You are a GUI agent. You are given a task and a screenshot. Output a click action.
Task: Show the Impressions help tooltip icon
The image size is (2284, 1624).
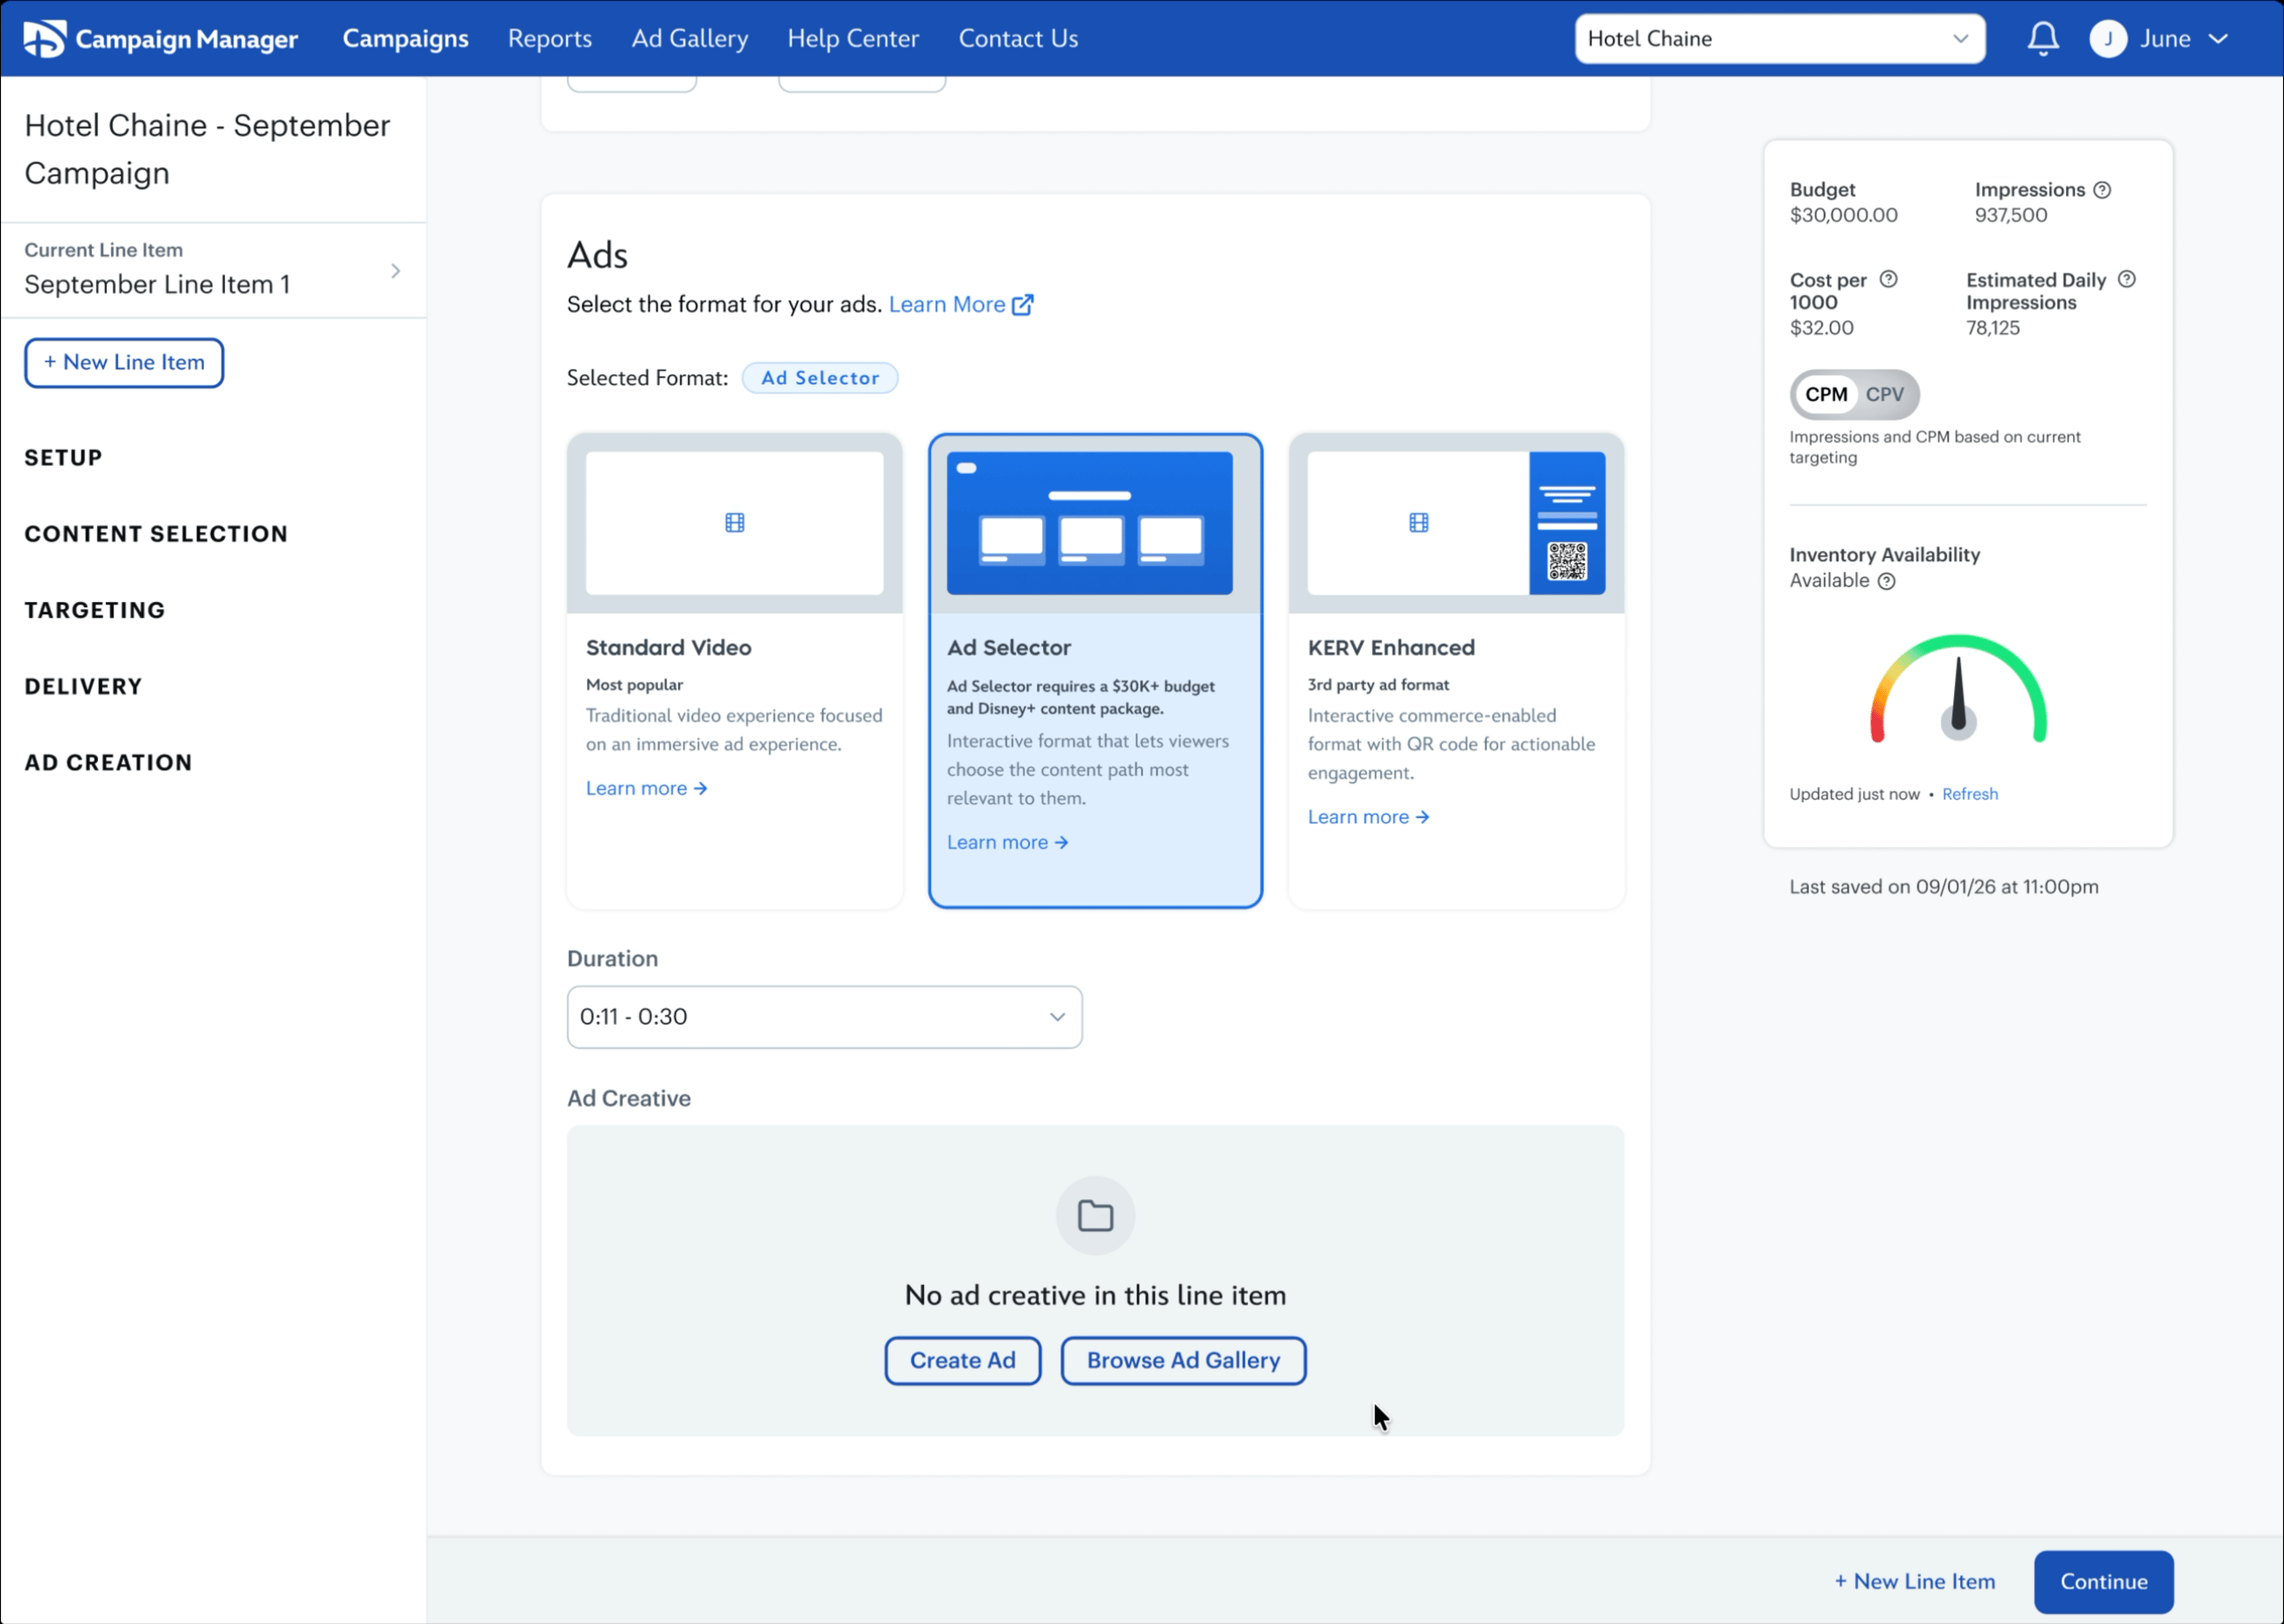click(2102, 190)
